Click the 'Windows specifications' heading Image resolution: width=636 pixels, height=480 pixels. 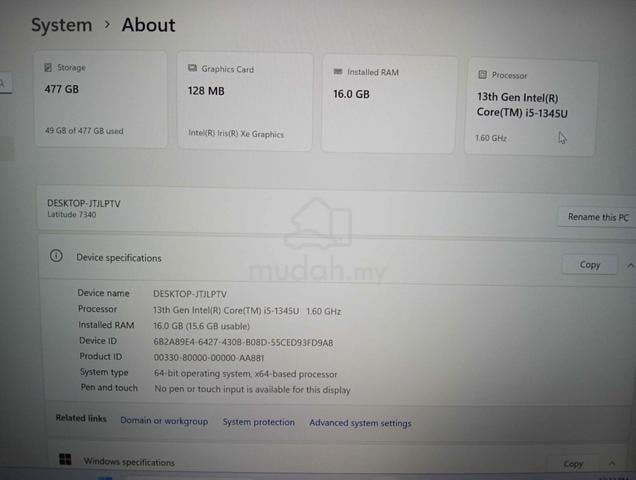(129, 462)
